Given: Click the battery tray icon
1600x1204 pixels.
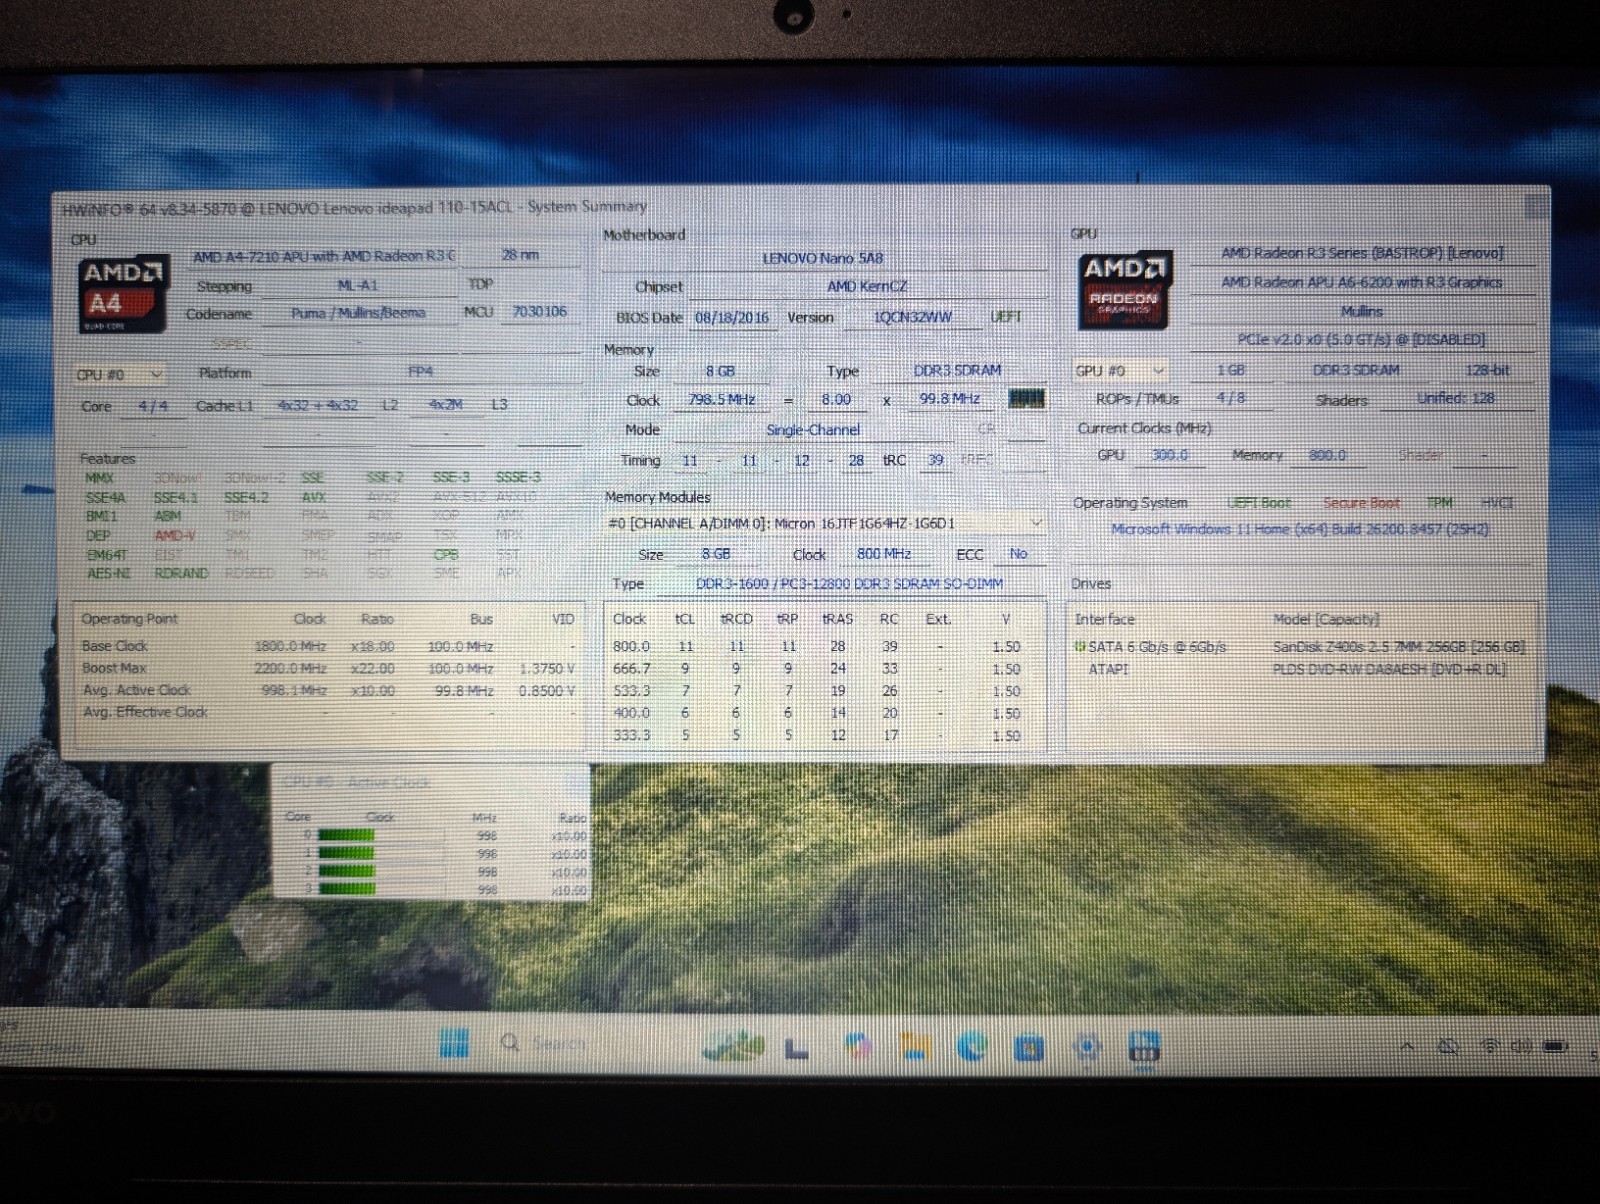Looking at the screenshot, I should [1555, 1047].
